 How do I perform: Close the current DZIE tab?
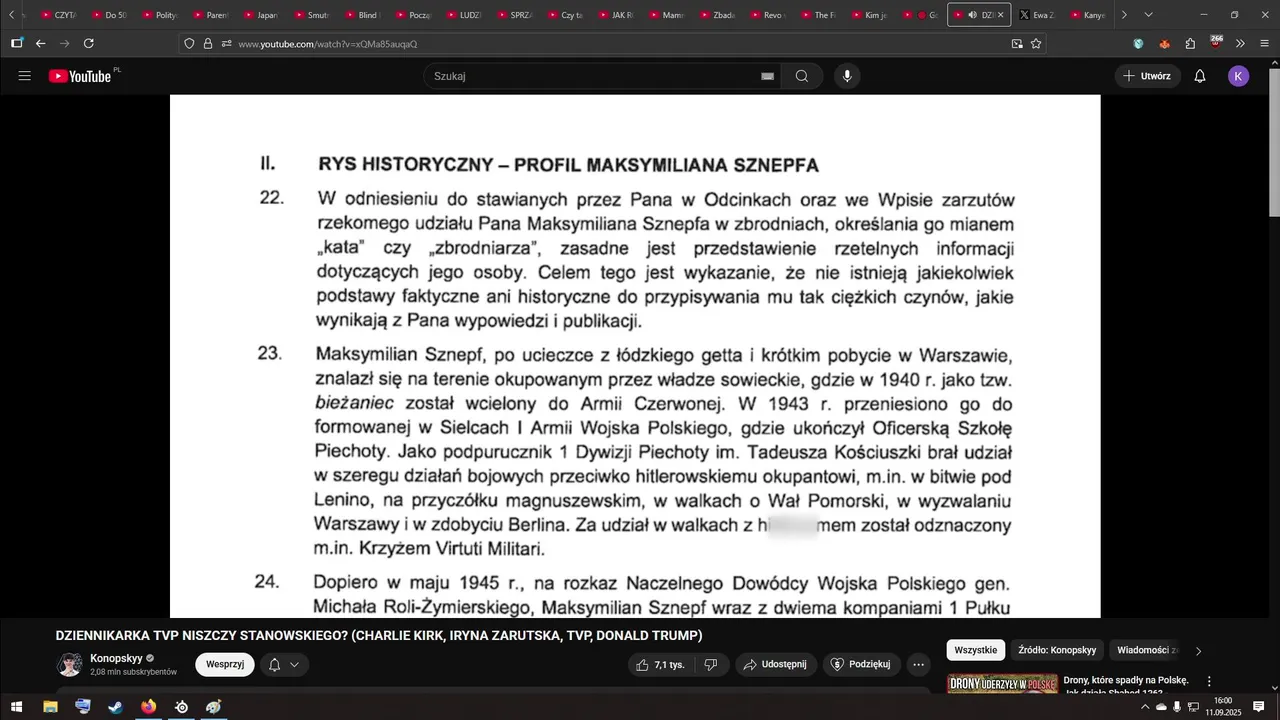point(1000,15)
